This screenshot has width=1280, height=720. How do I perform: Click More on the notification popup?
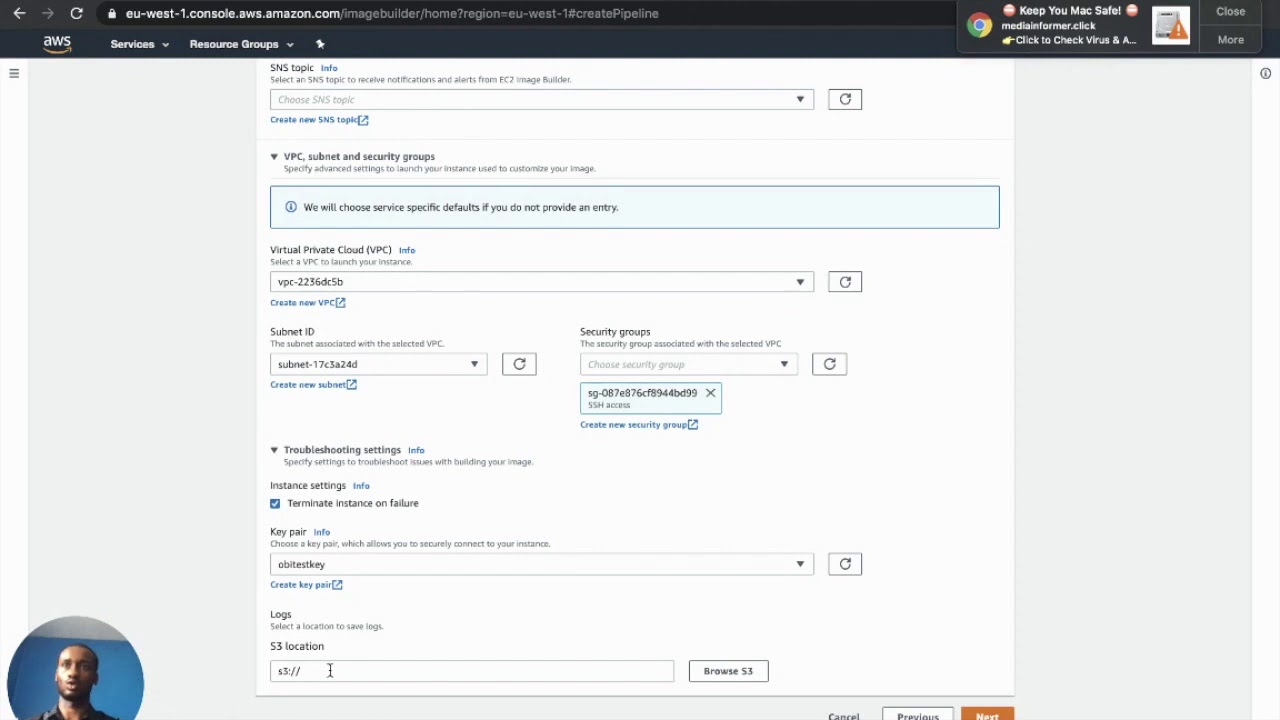1230,40
